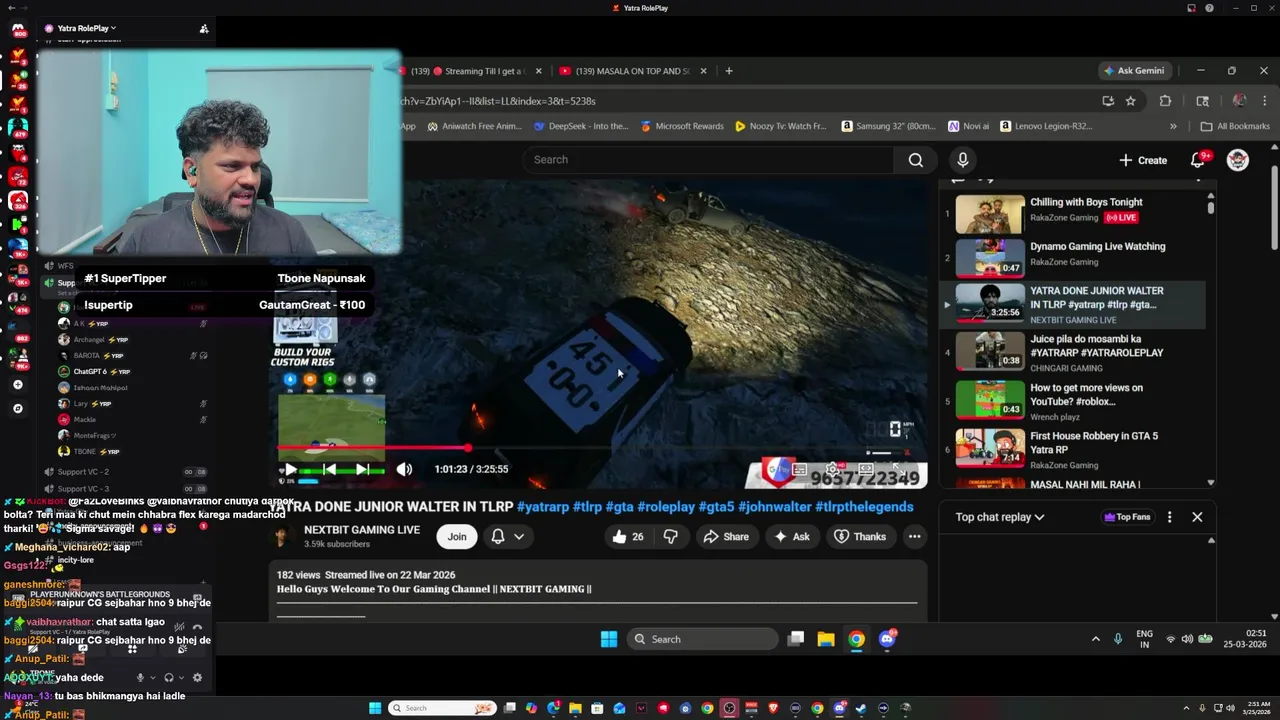Image resolution: width=1280 pixels, height=720 pixels.
Task: Click the Thanks button
Action: point(860,537)
